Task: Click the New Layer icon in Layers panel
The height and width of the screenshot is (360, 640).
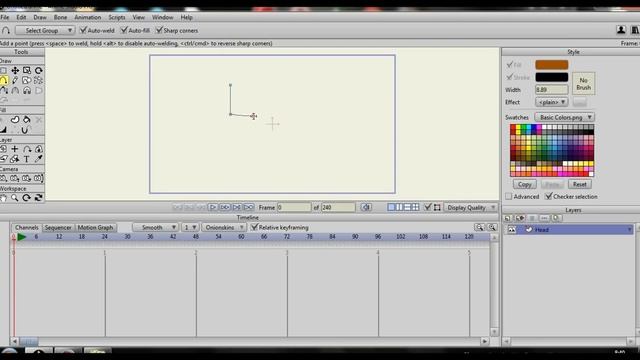Action: pos(508,218)
